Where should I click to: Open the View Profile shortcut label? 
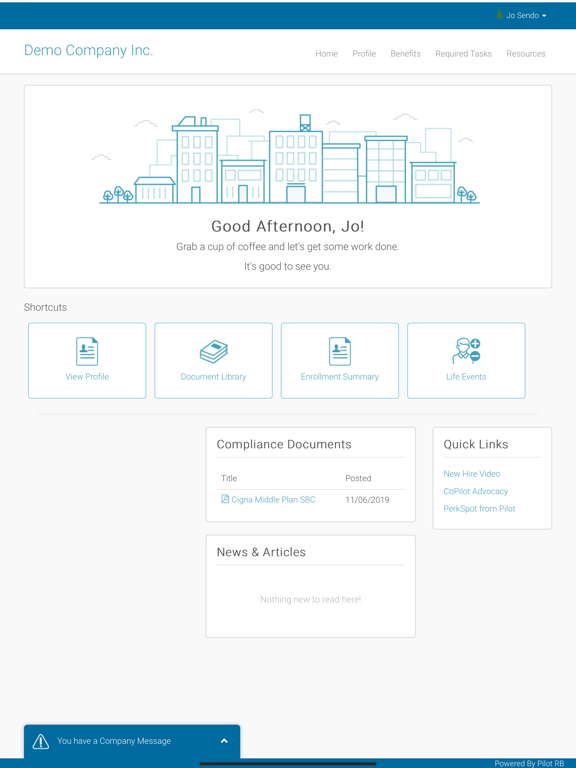tap(87, 377)
